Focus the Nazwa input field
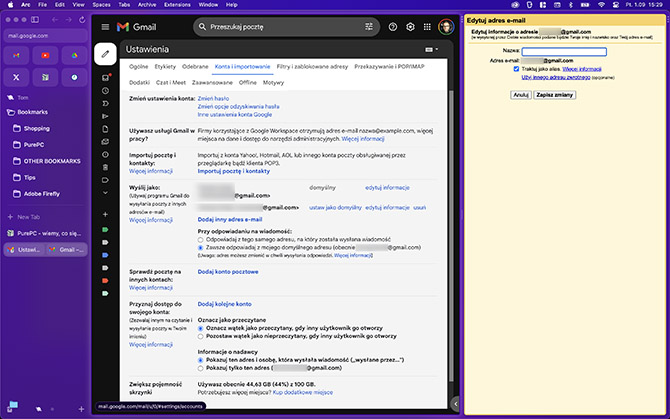 click(x=564, y=52)
